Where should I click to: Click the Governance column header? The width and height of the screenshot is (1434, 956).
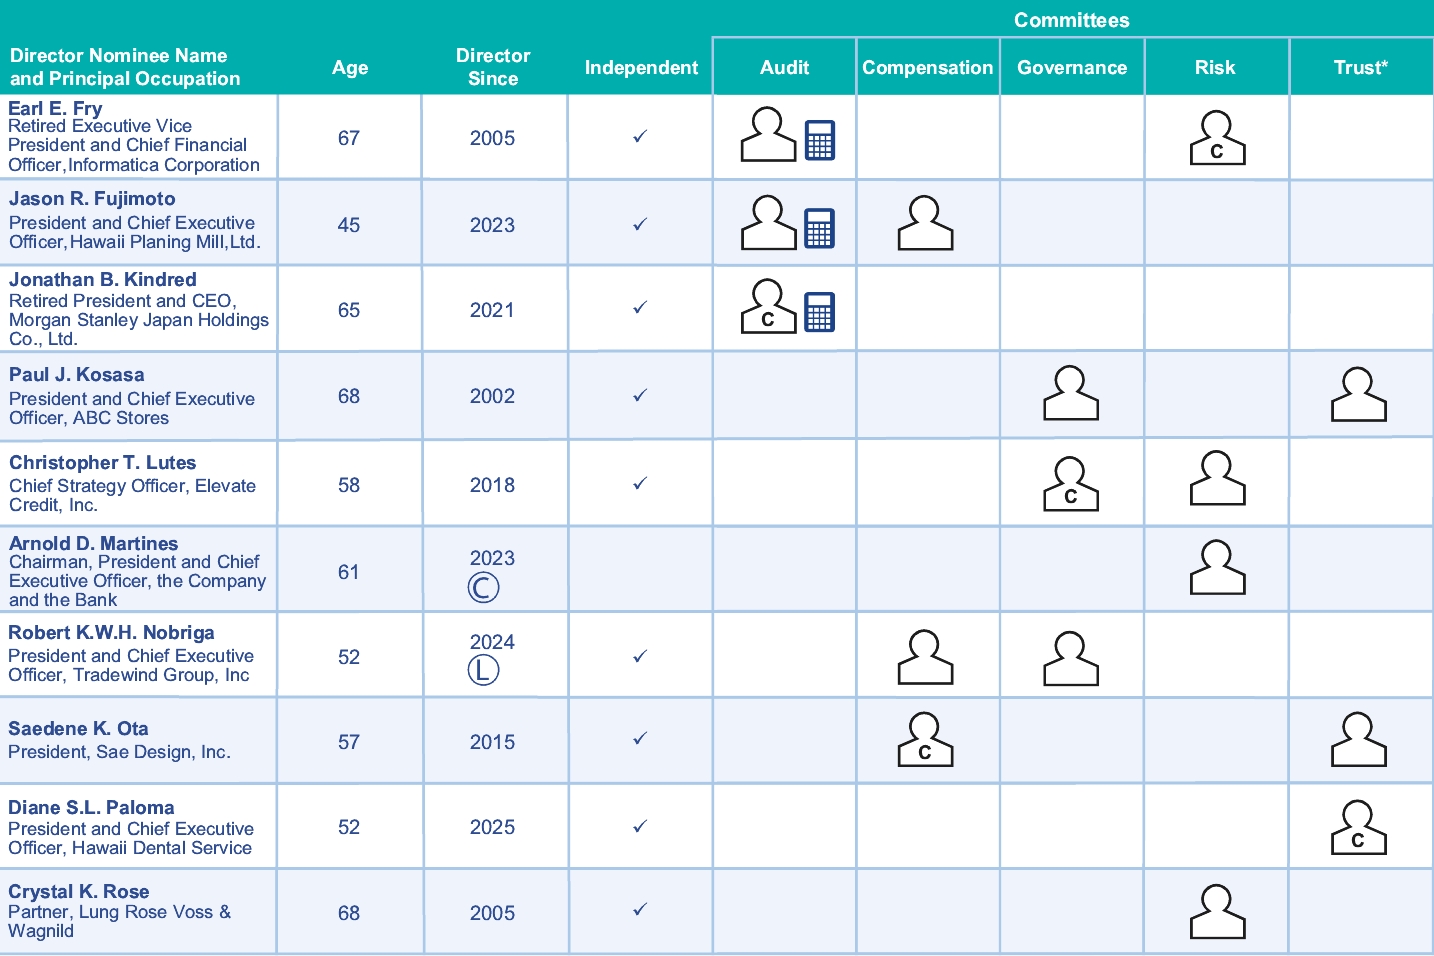pos(1071,67)
